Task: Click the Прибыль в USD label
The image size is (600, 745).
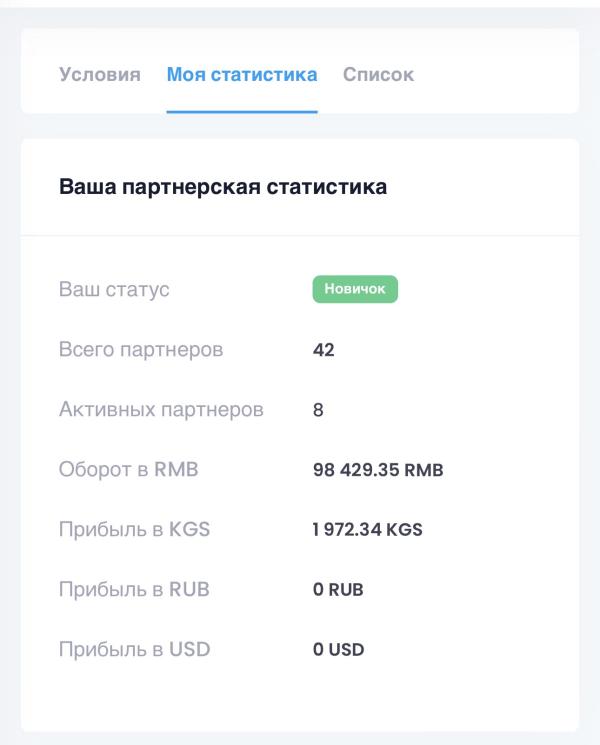Action: tap(134, 649)
